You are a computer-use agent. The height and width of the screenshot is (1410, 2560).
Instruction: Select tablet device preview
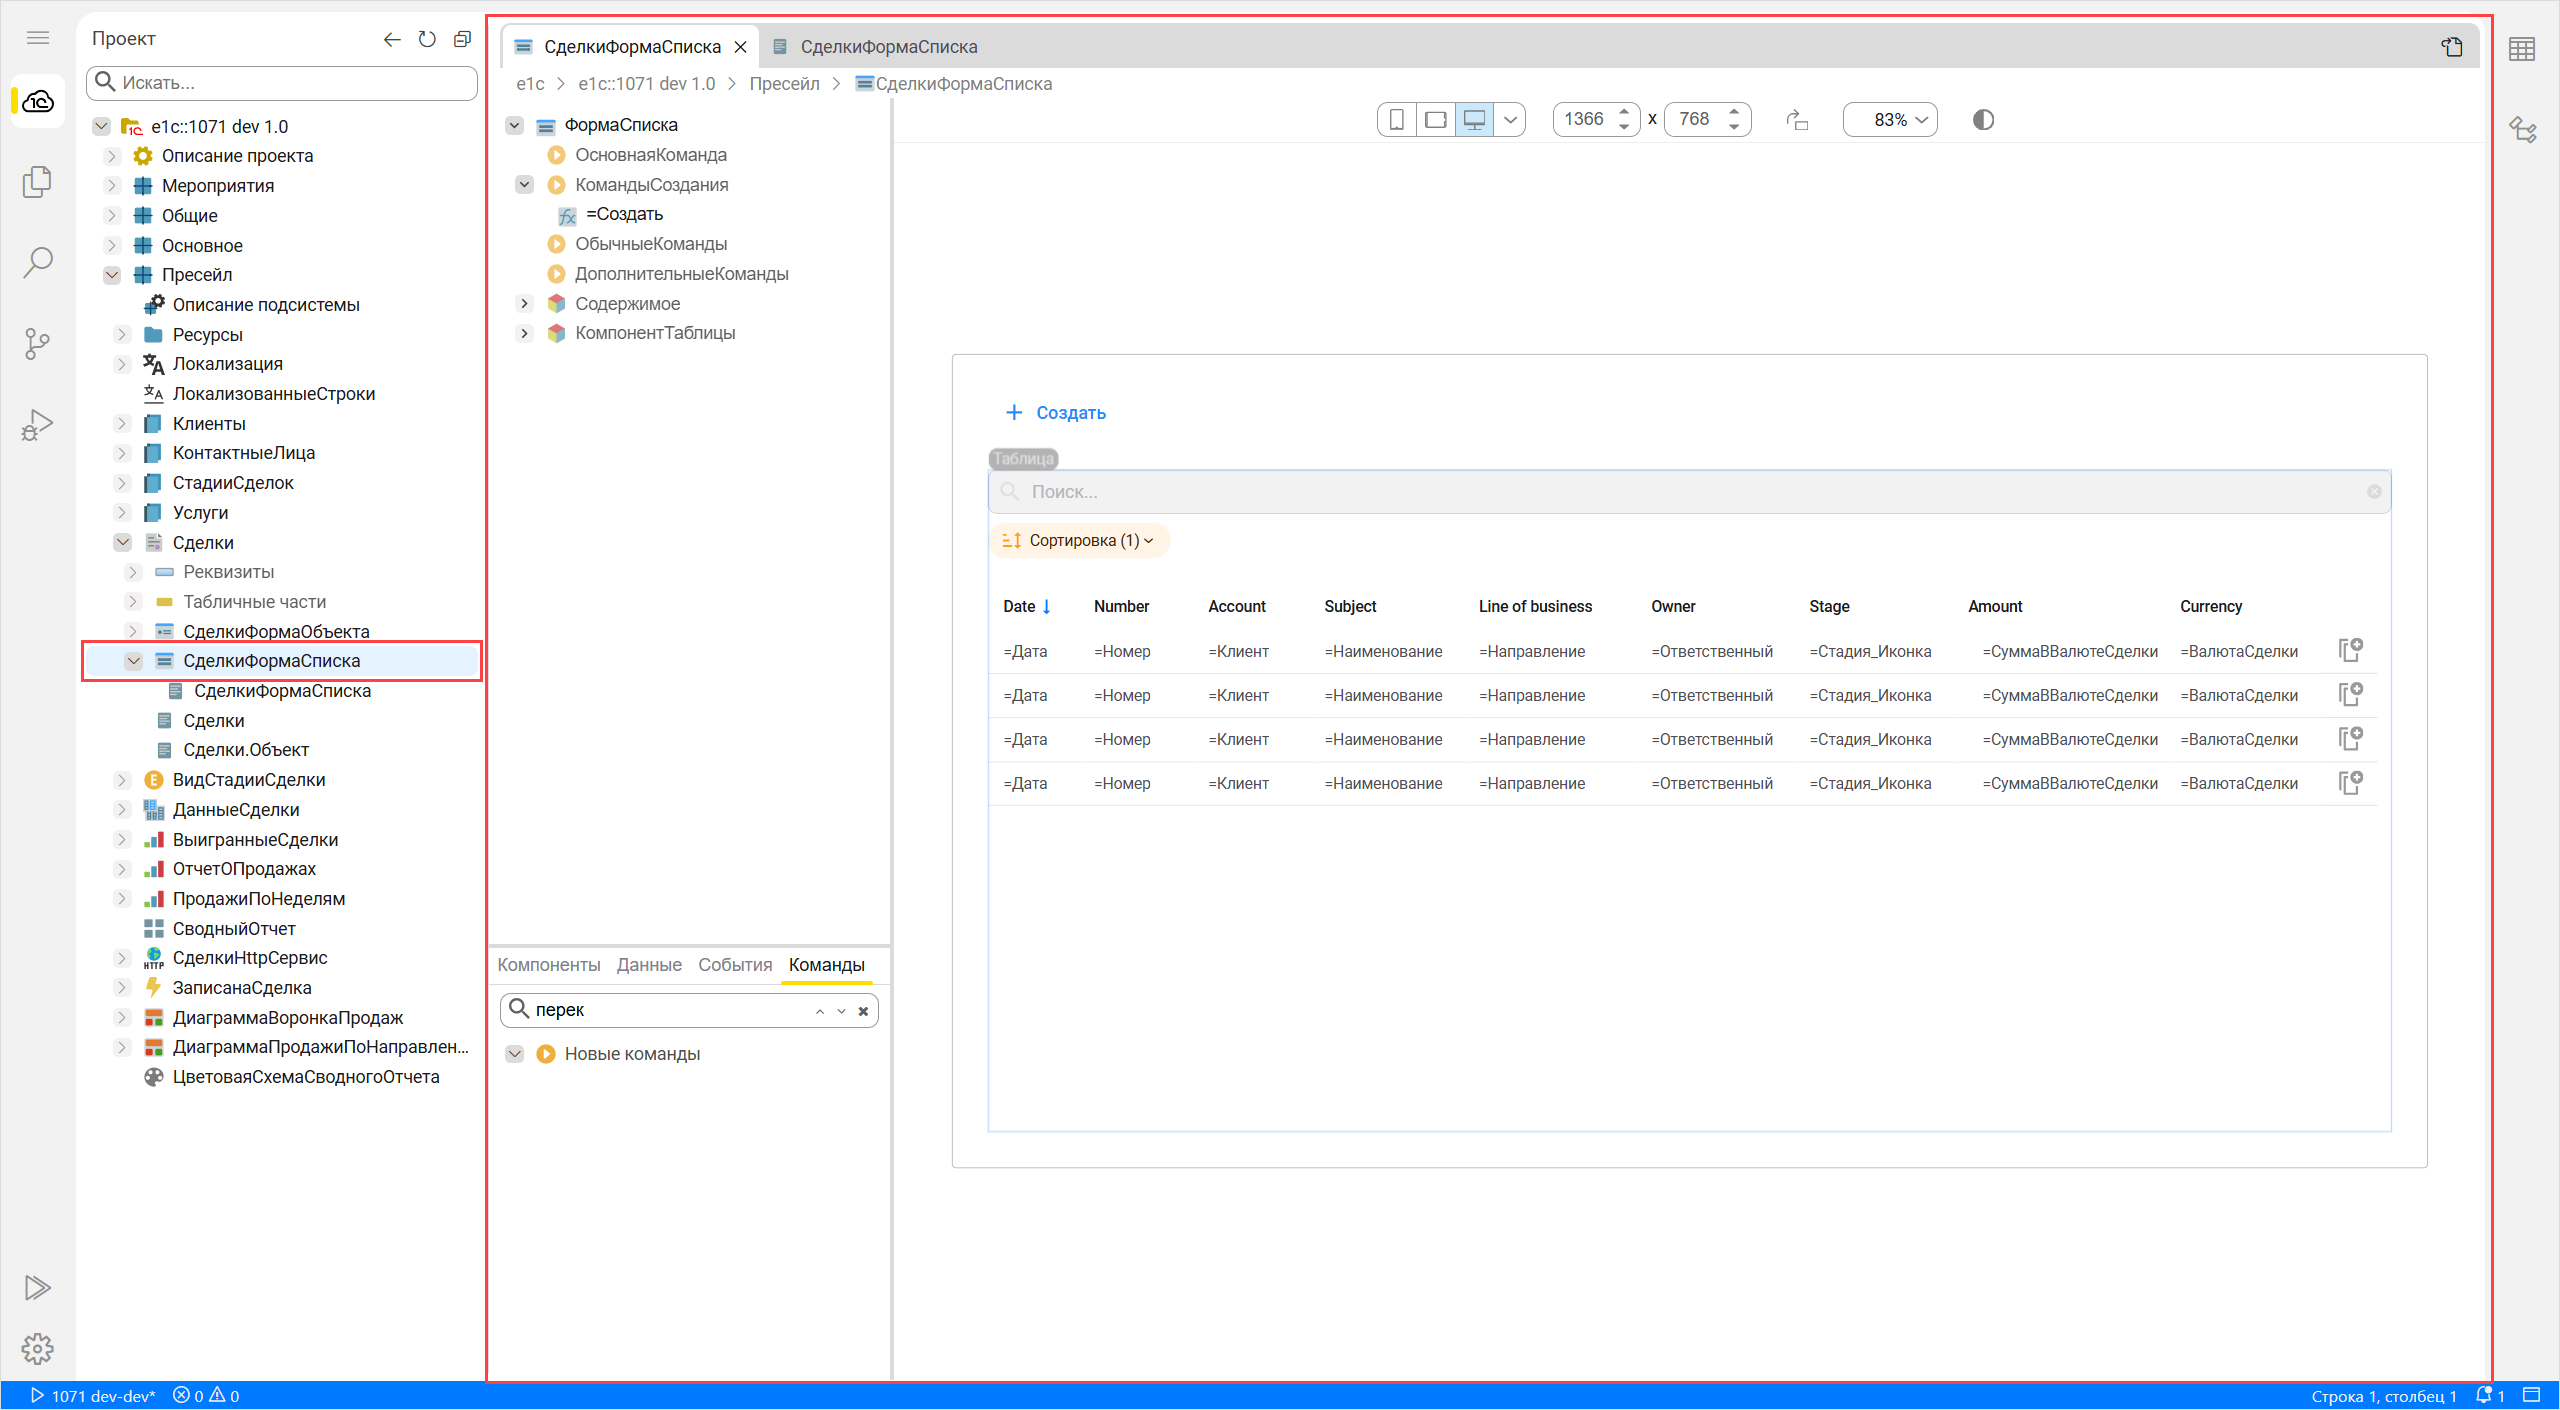click(1435, 120)
